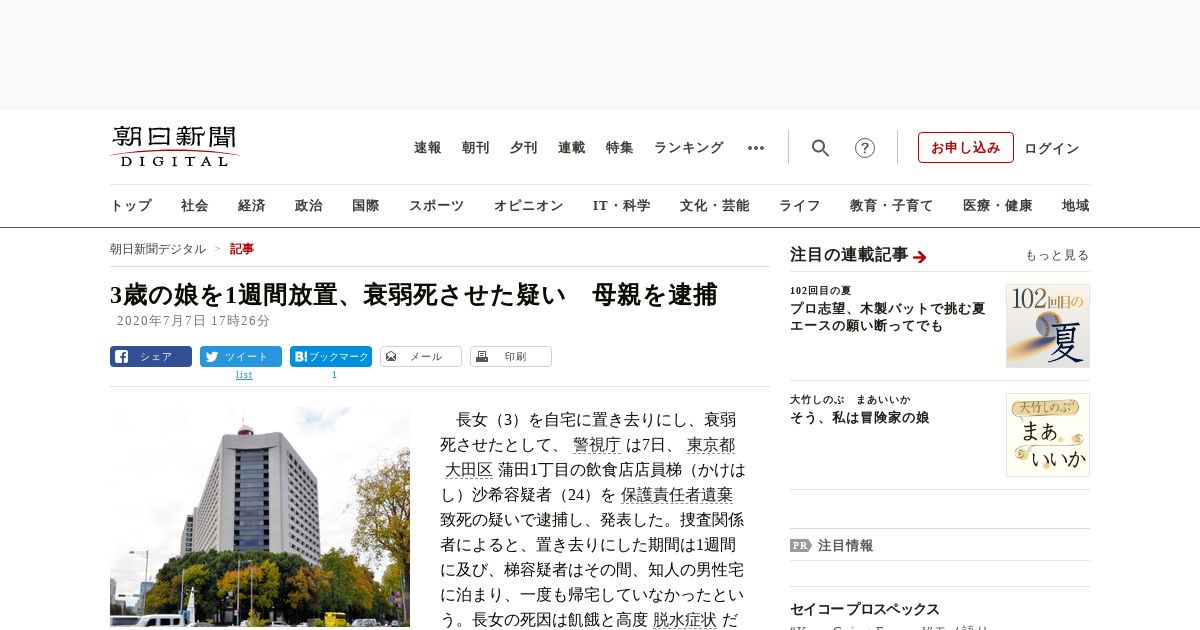Bookmark the article with Hatena ブックマーク button

point(331,357)
